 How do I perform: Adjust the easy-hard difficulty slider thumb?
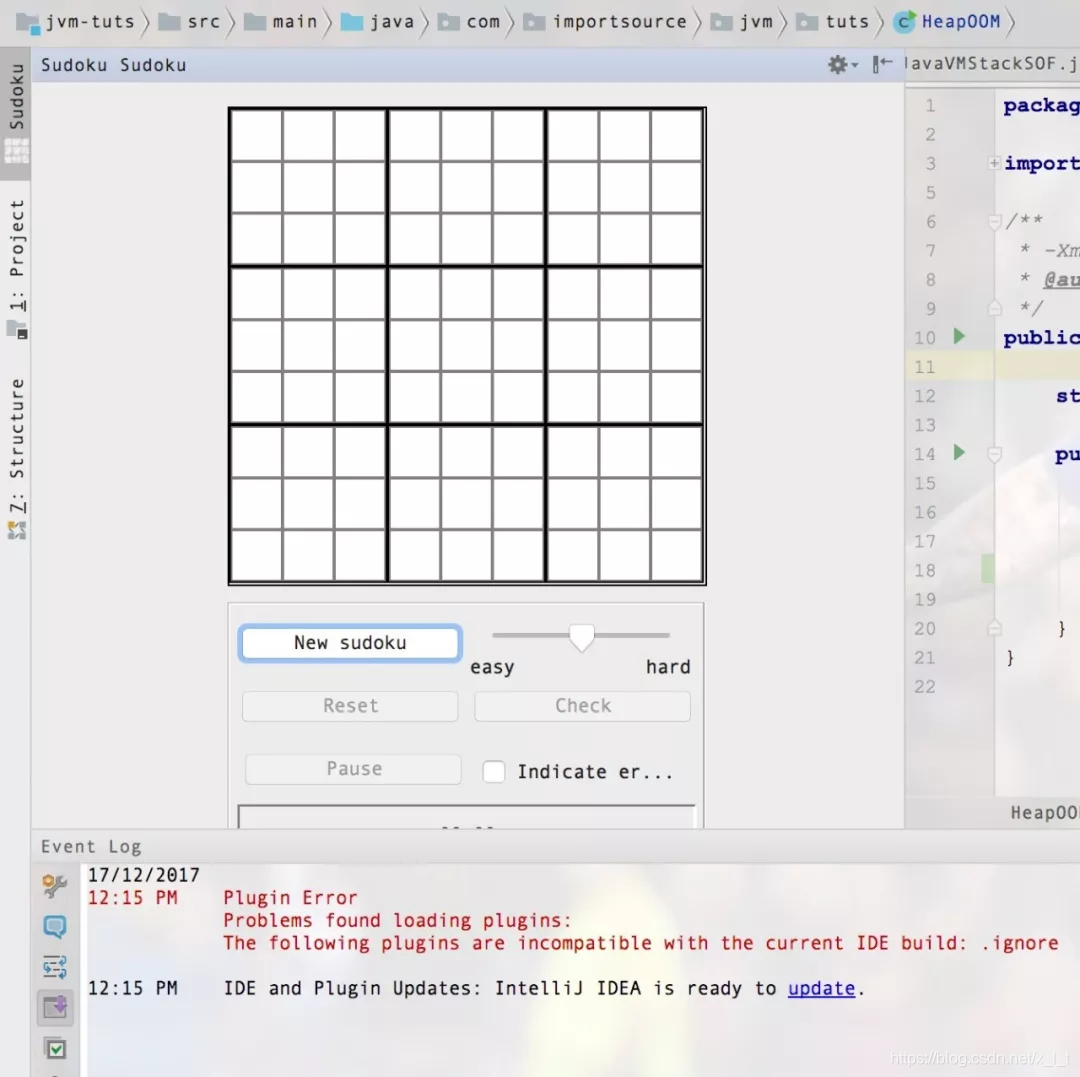[x=581, y=638]
